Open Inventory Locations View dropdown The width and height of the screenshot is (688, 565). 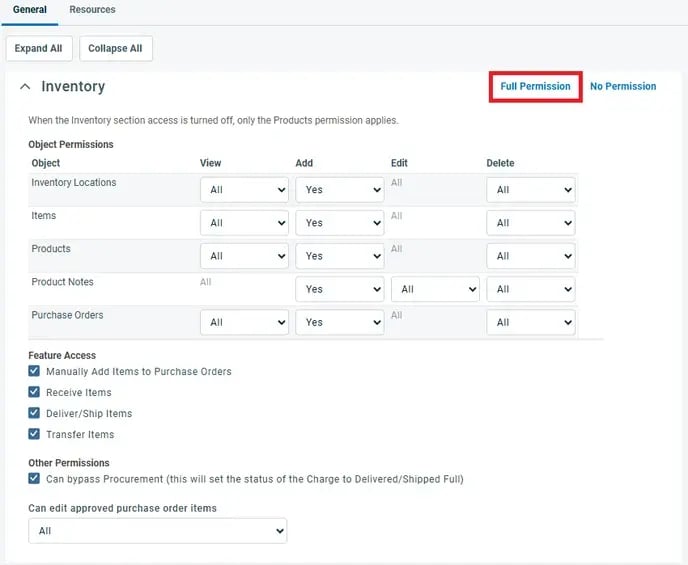[244, 190]
